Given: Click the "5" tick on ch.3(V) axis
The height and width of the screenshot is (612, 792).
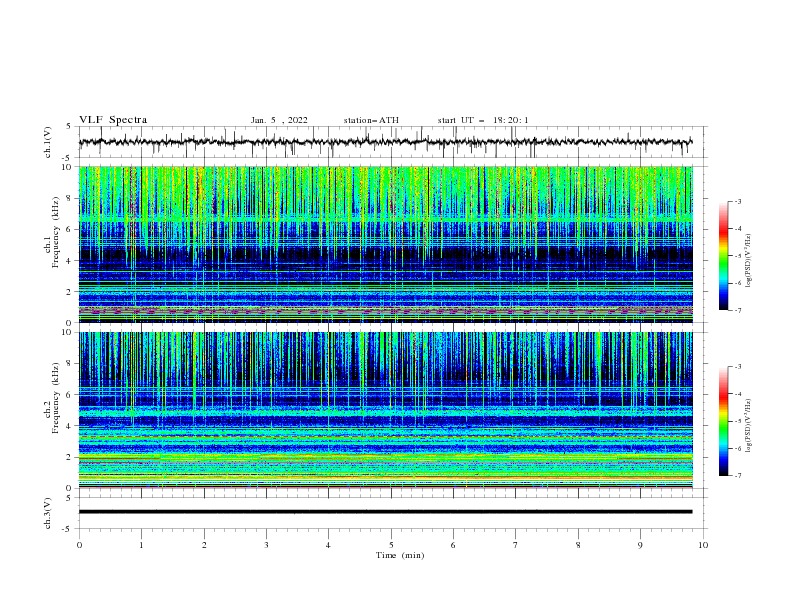Looking at the screenshot, I should tap(70, 498).
